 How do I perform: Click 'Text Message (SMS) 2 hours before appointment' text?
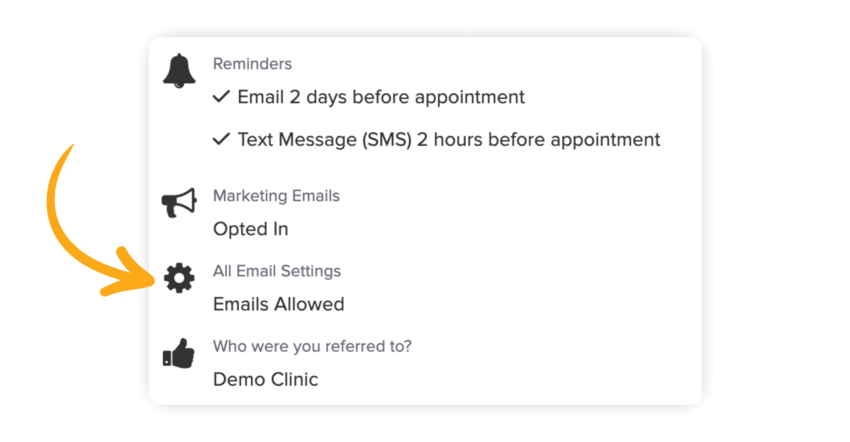tap(449, 140)
